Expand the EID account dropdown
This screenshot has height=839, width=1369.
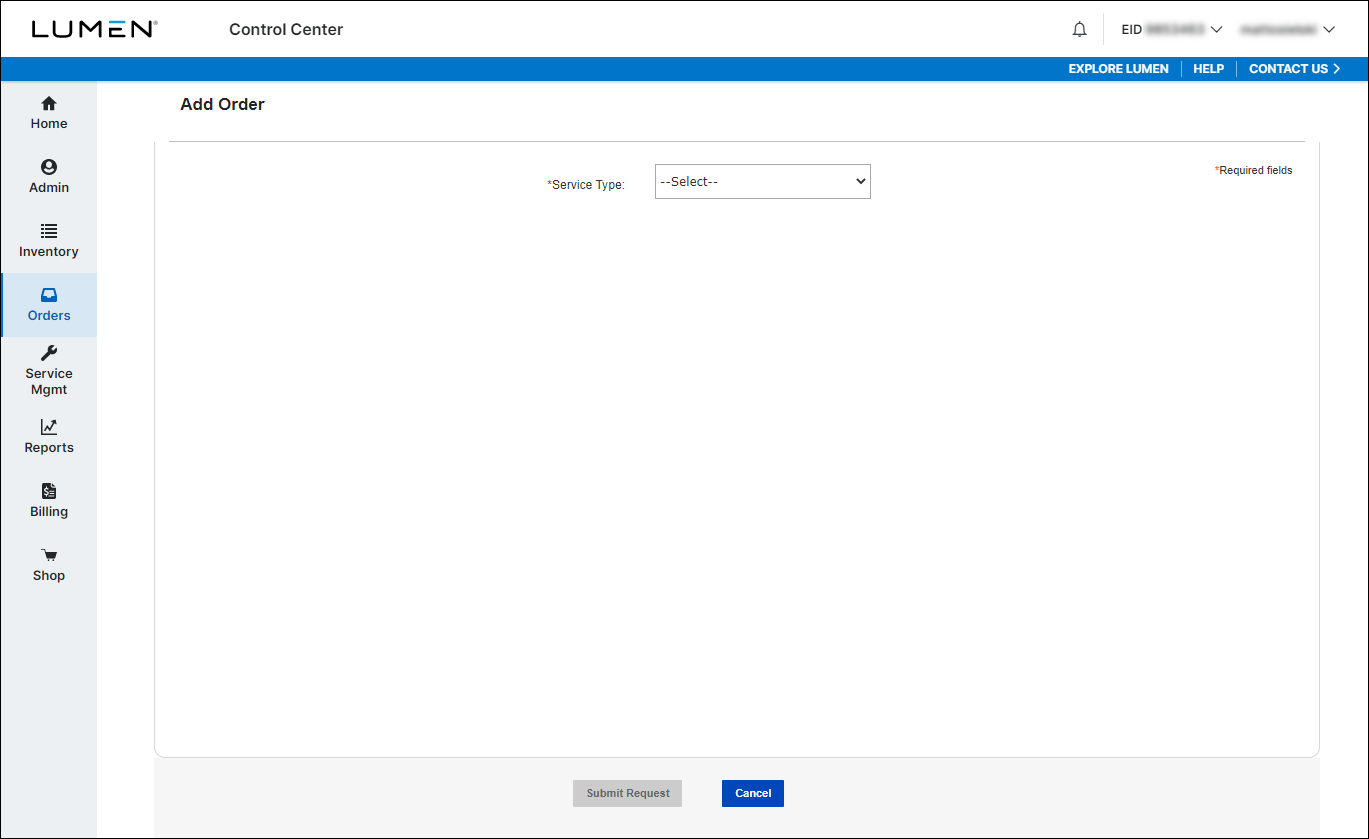click(1172, 30)
